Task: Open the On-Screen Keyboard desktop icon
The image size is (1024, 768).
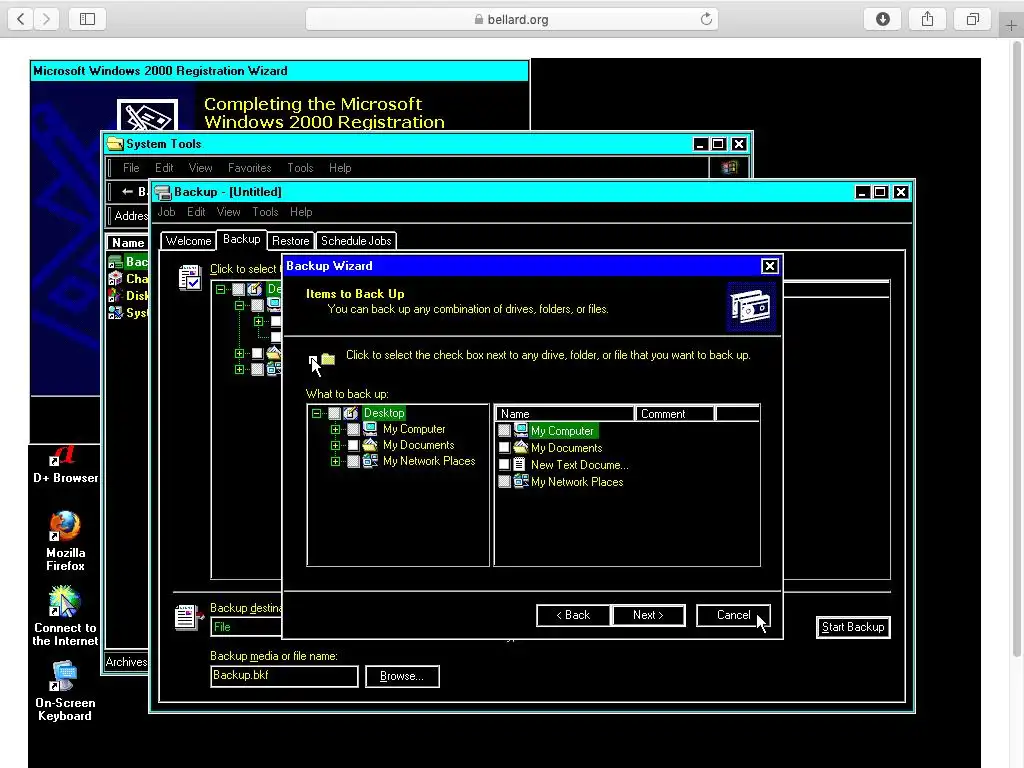Action: (65, 691)
